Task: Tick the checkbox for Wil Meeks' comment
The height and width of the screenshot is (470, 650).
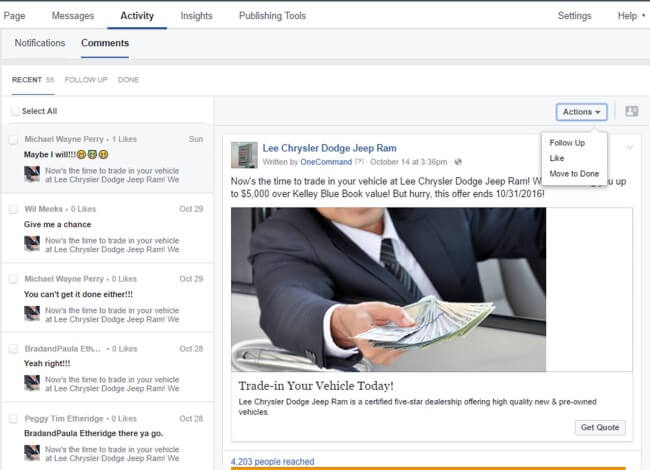Action: [13, 209]
